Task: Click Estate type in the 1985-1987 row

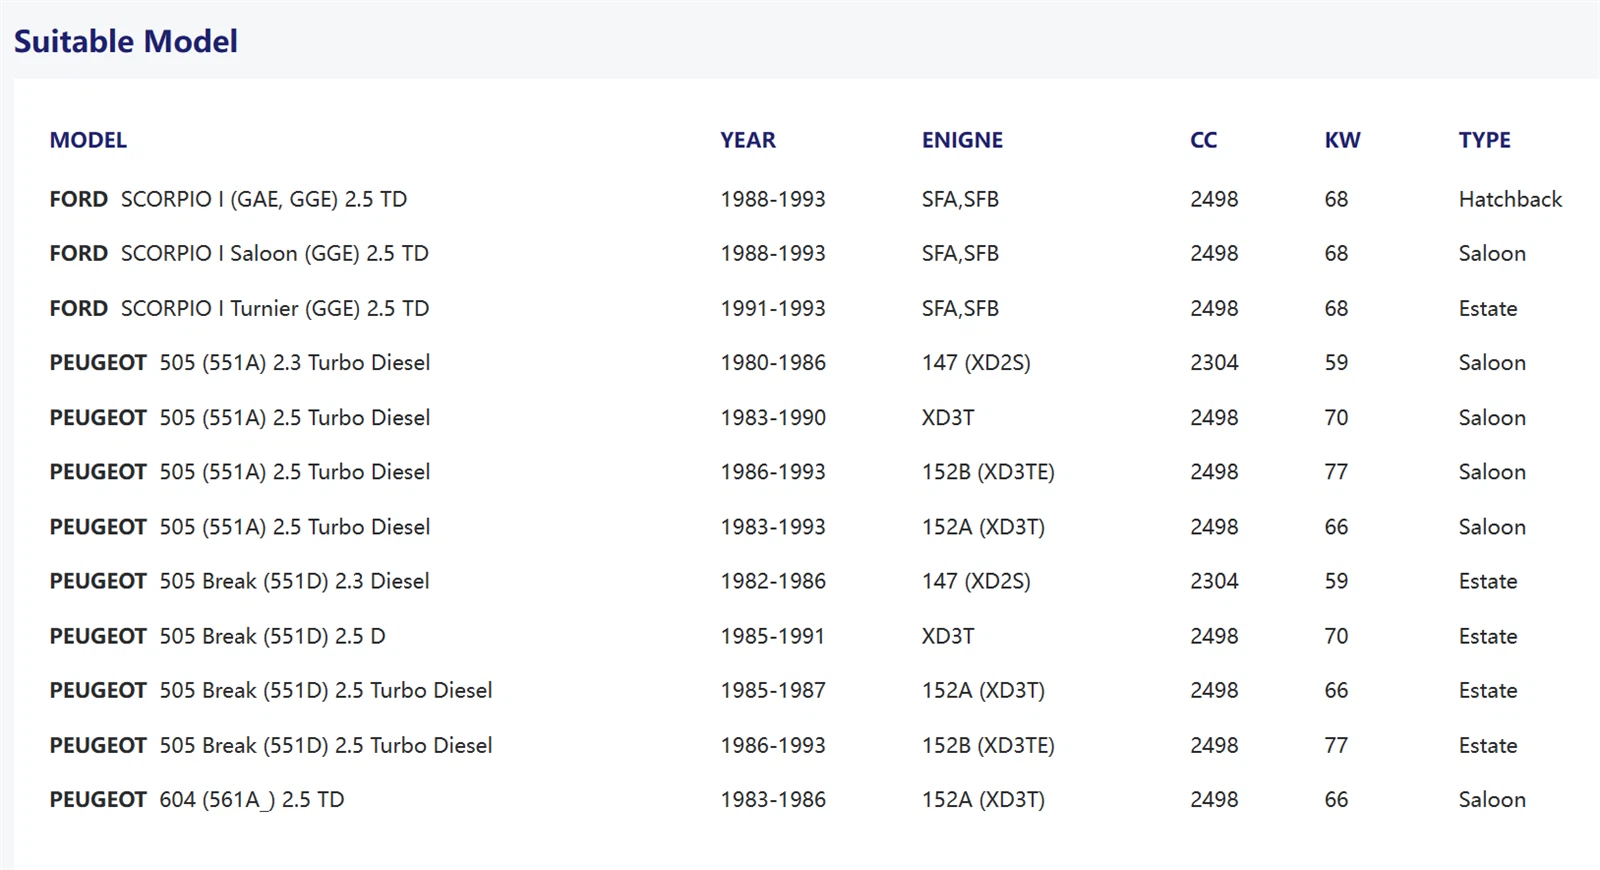Action: click(1488, 690)
